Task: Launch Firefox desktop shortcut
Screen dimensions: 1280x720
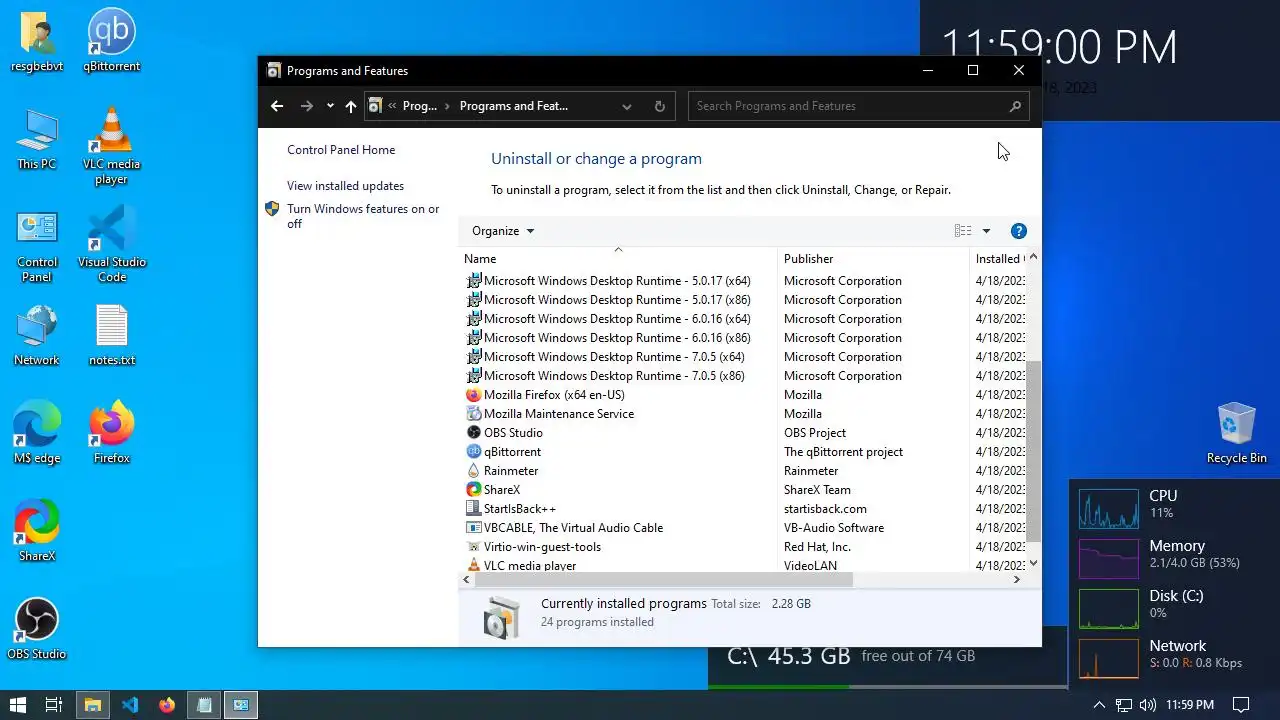Action: click(x=111, y=433)
